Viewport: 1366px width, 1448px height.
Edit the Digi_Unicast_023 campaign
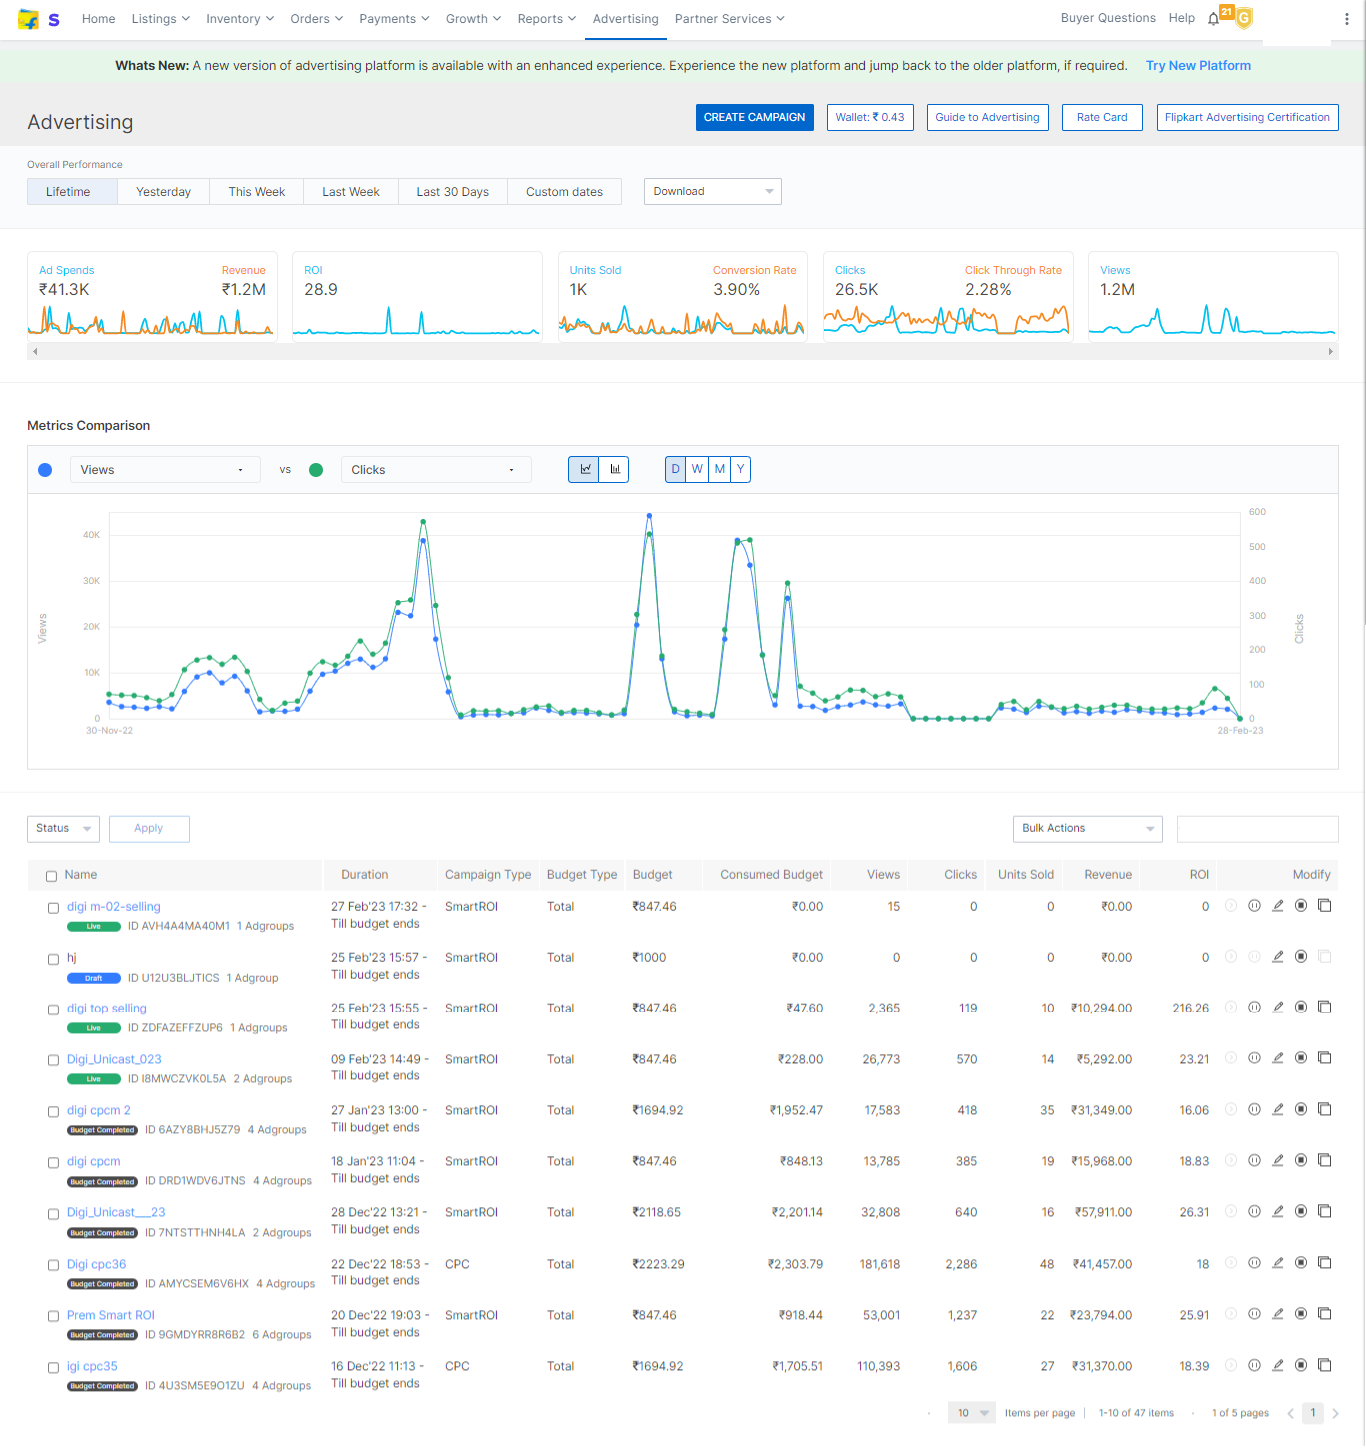1277,1059
